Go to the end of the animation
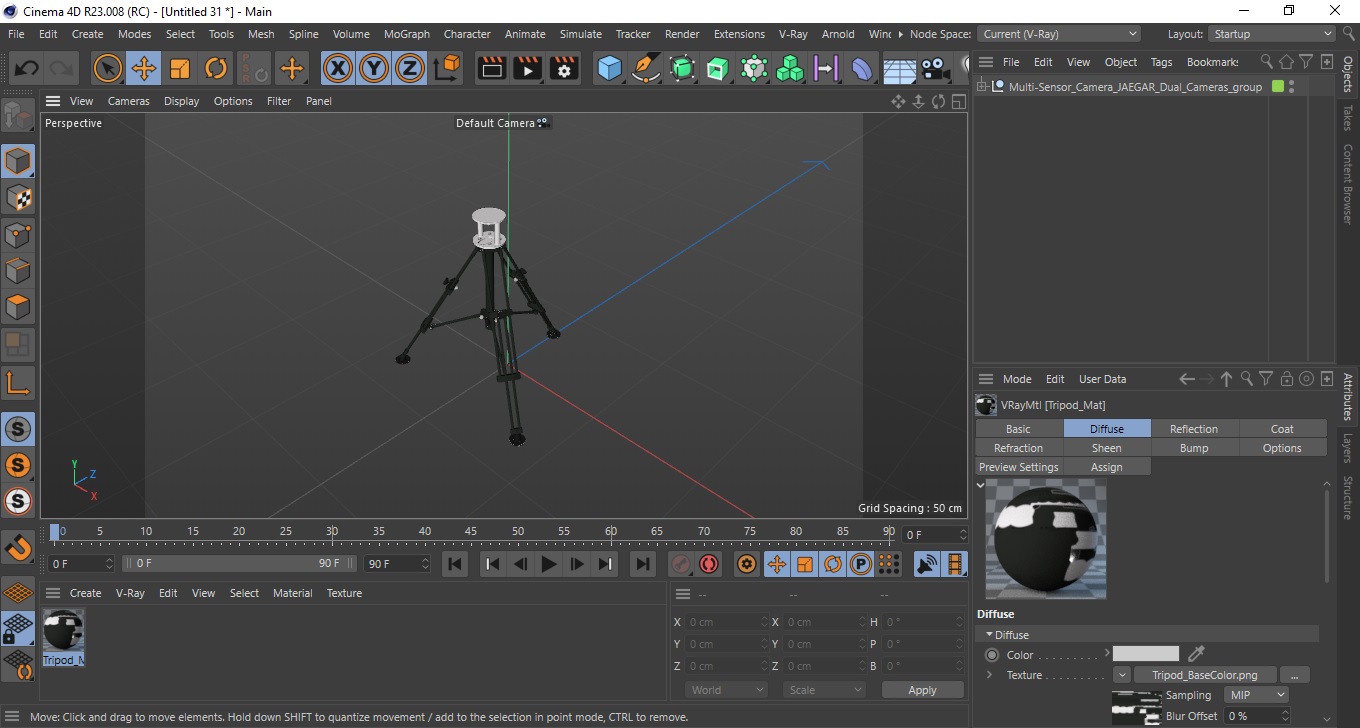Screen dimensions: 1360x728 pos(643,564)
